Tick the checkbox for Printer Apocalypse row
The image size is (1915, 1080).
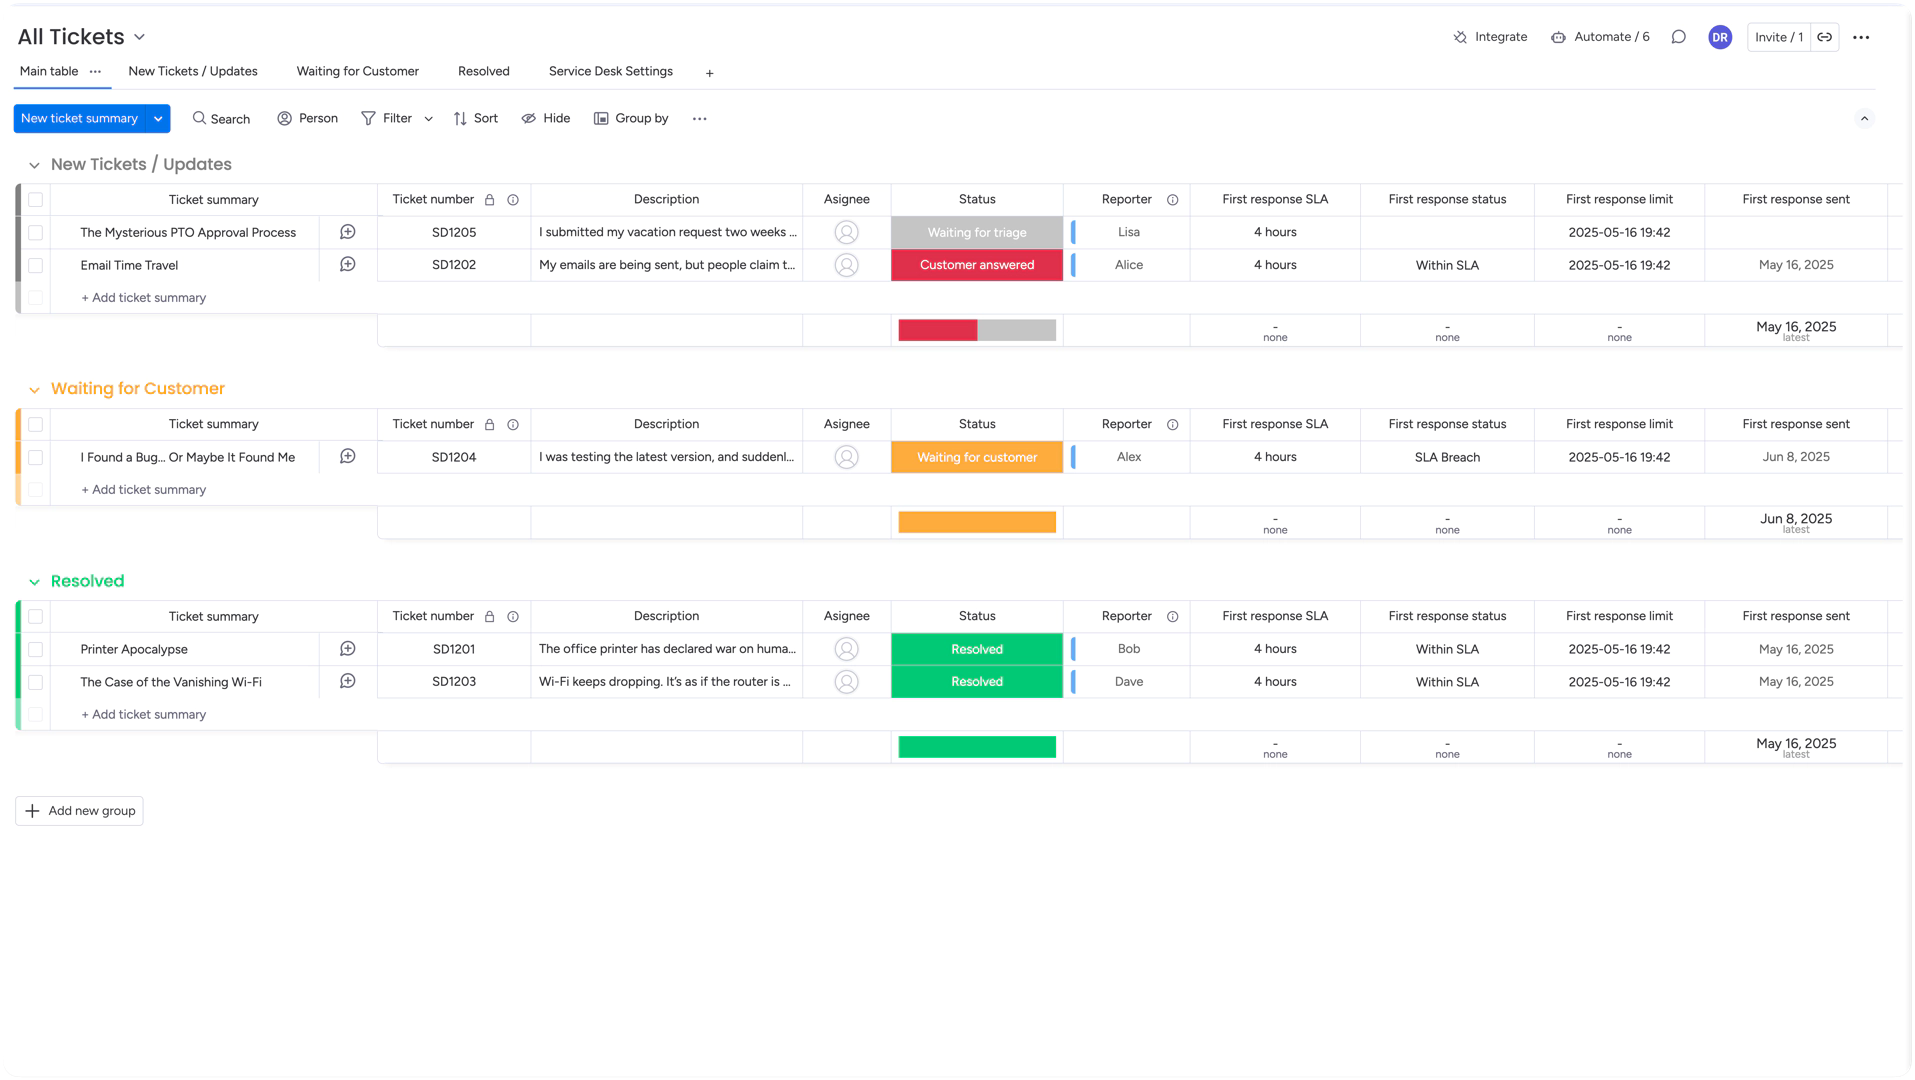[x=35, y=649]
